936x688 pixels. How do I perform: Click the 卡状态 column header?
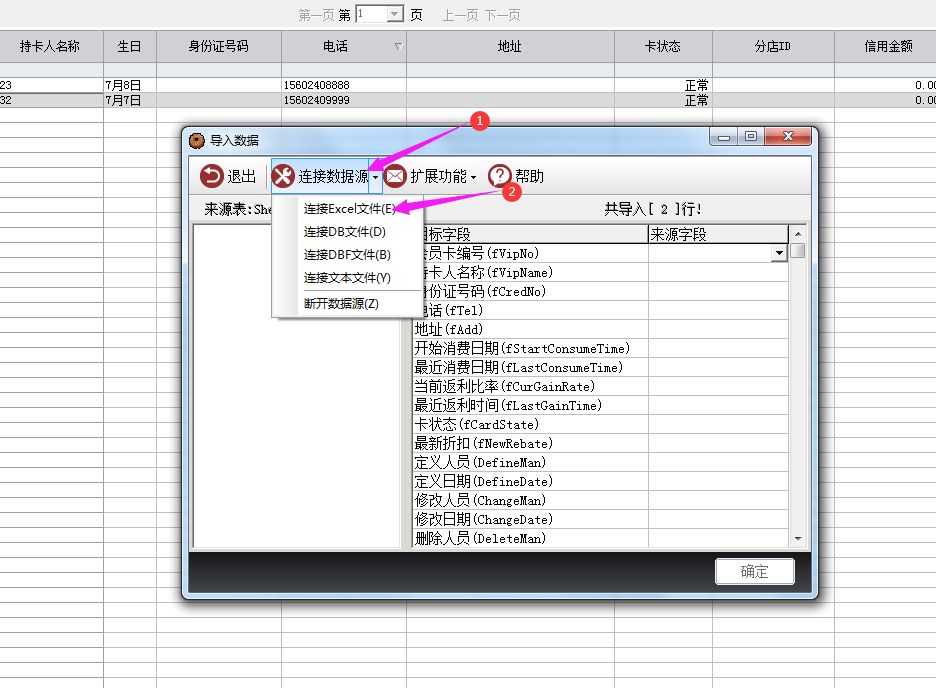(663, 46)
